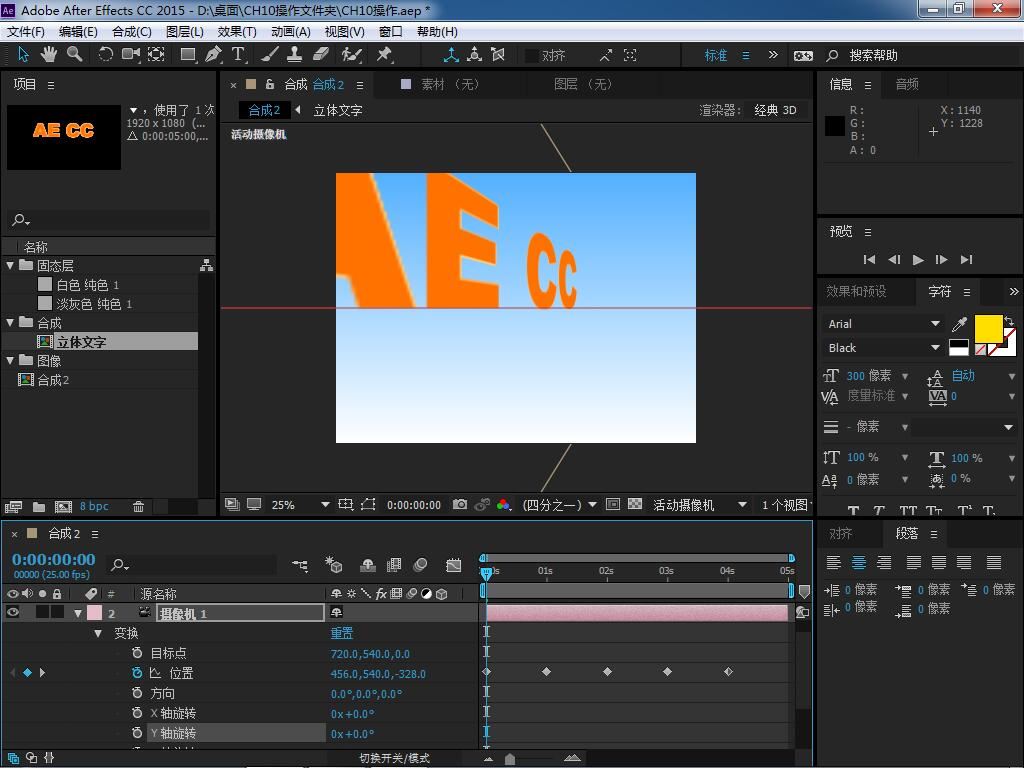Open 8 bpc project color depth setting
This screenshot has width=1024, height=768.
[94, 506]
